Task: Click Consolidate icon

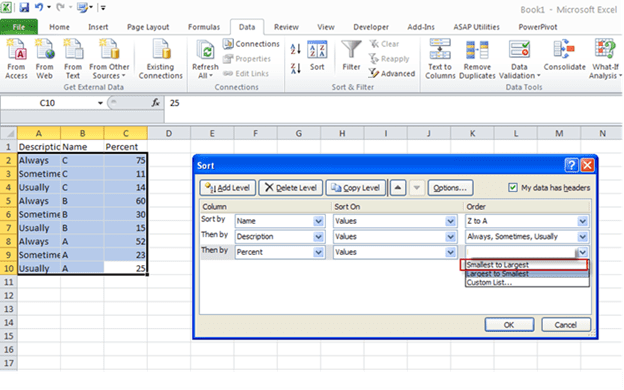Action: point(564,56)
